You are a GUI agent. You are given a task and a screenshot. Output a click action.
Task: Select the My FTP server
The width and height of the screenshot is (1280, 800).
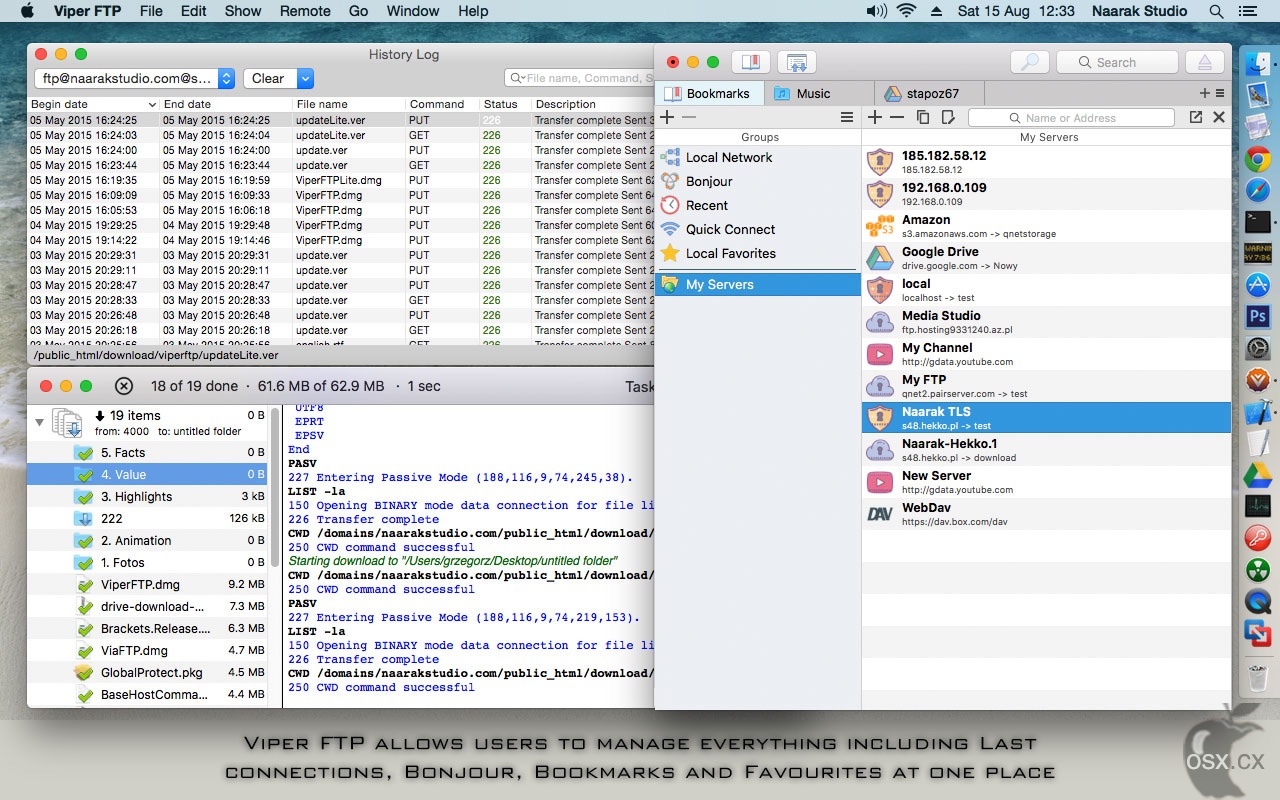pos(1046,386)
